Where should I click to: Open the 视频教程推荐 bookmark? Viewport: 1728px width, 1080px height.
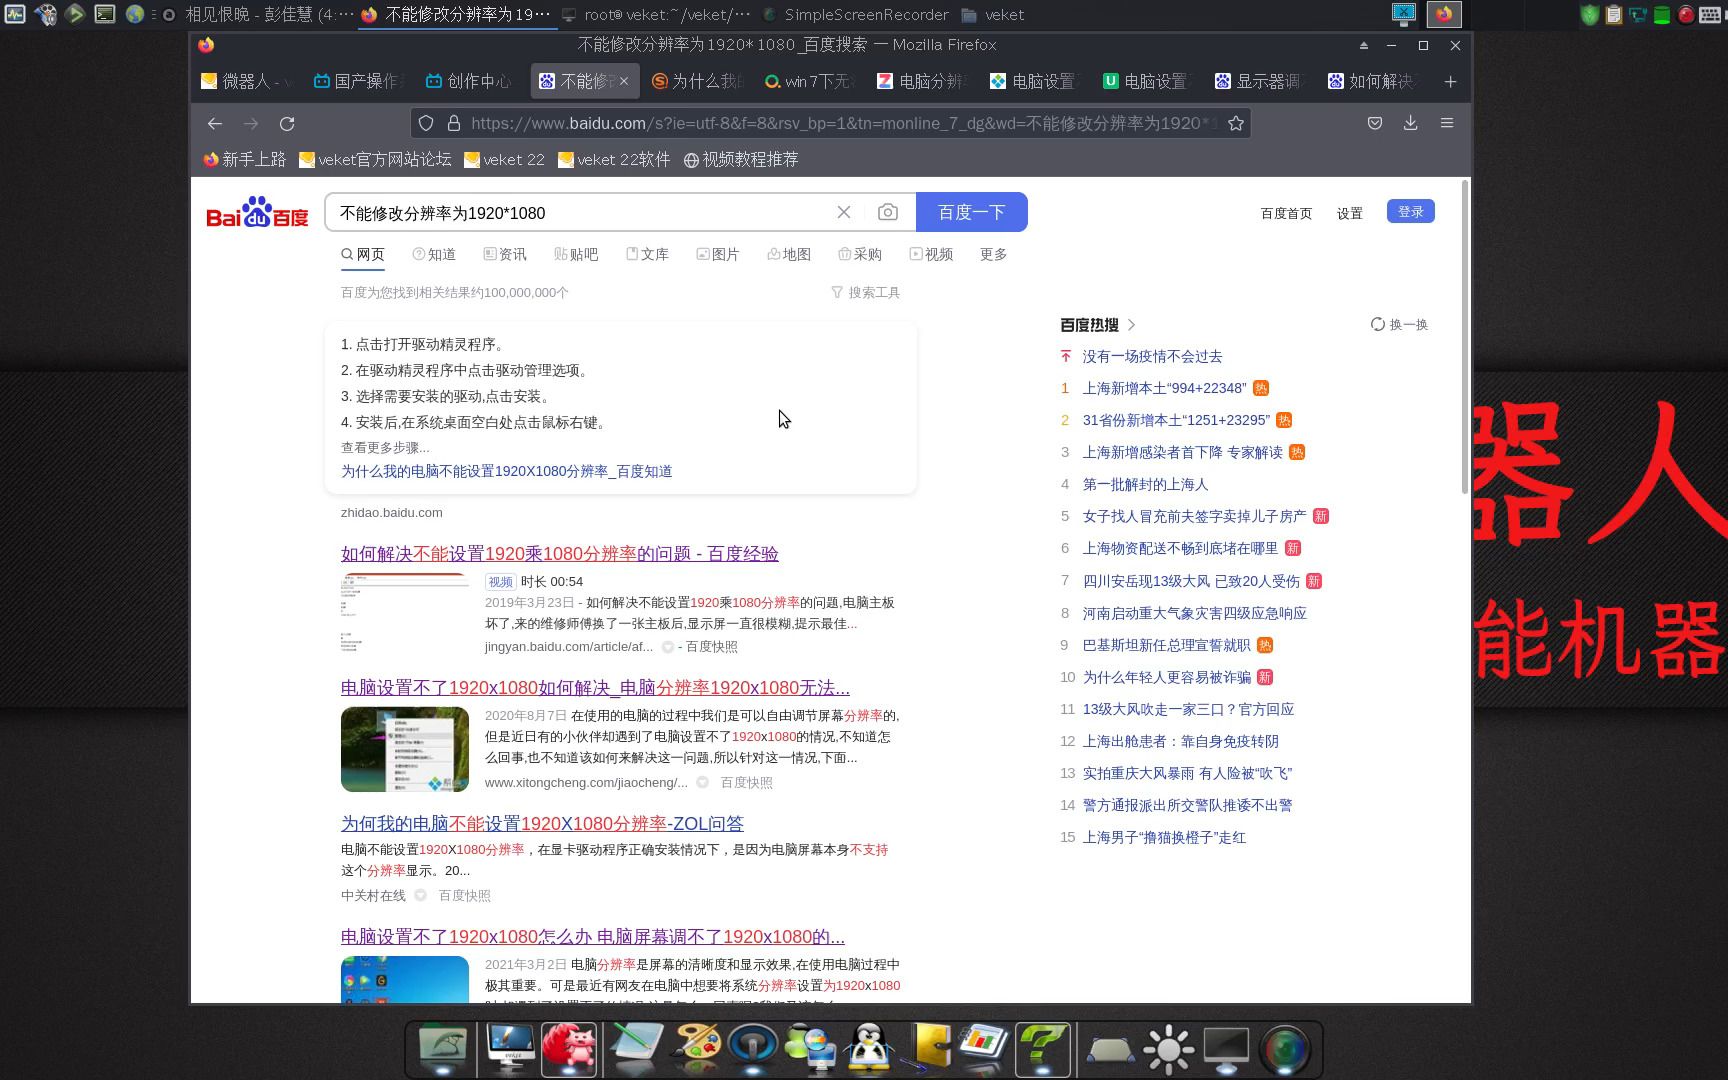741,159
